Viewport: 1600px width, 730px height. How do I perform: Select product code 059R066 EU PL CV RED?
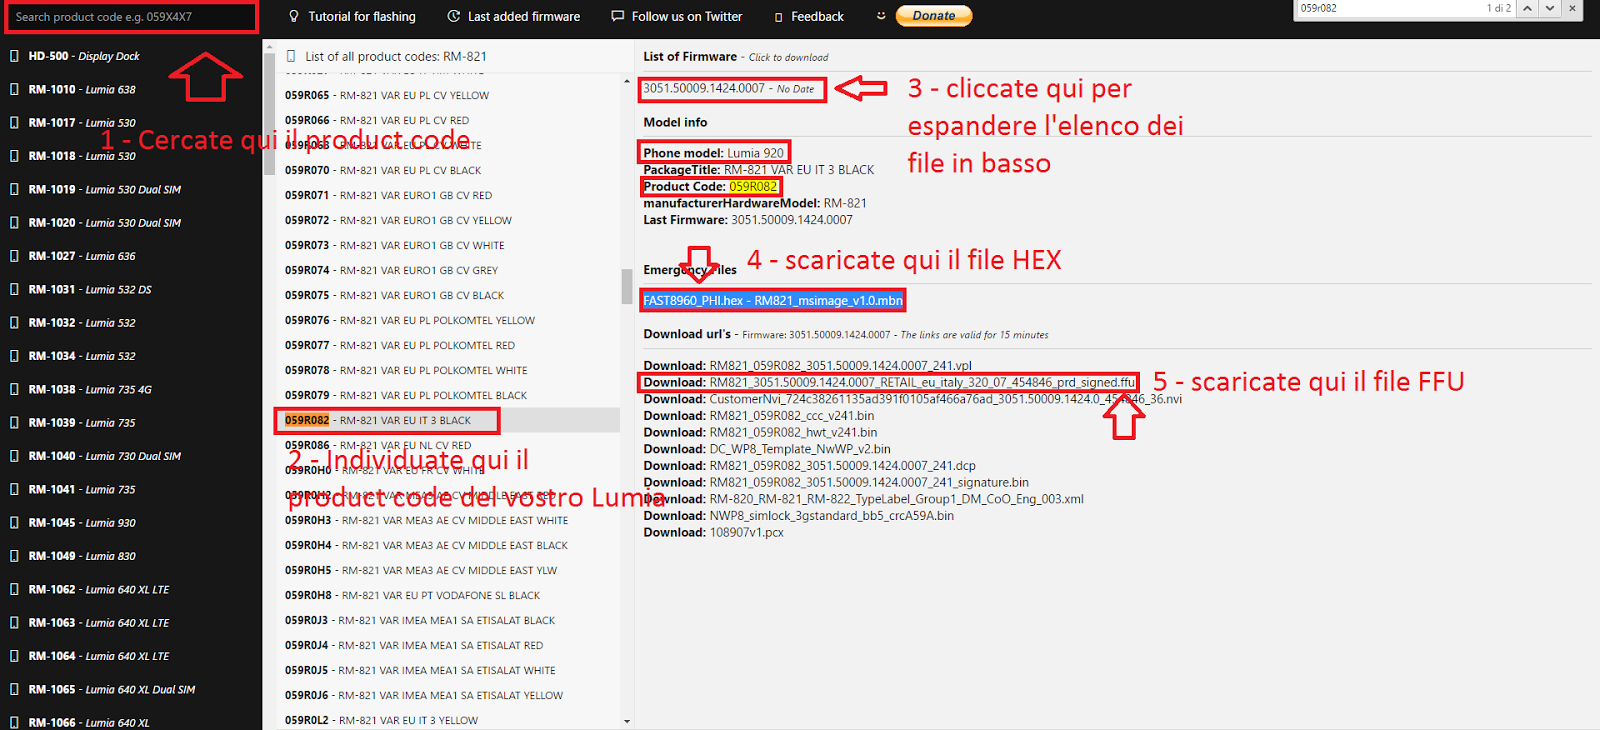pos(377,120)
